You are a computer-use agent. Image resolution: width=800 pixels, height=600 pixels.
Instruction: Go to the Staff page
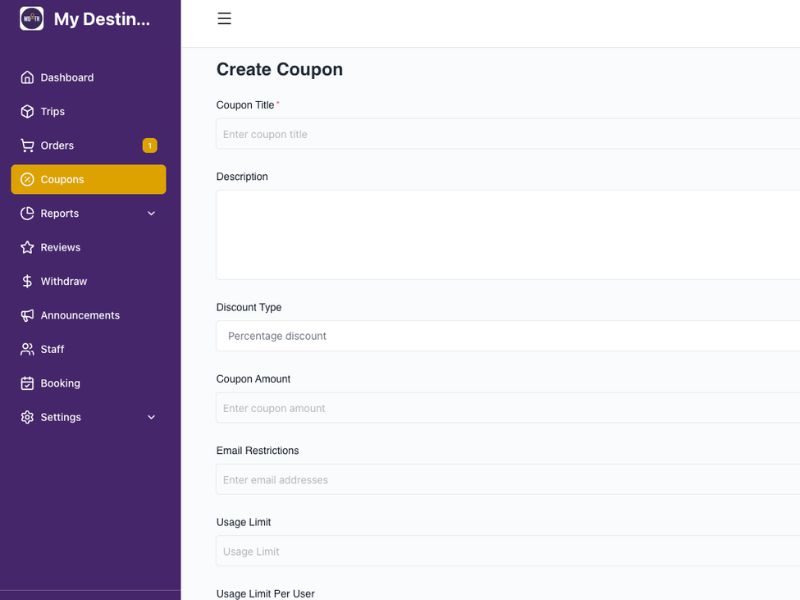point(88,349)
